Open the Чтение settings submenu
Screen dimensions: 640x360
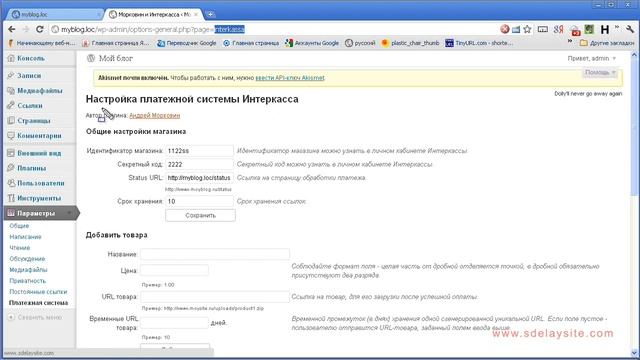[20, 248]
